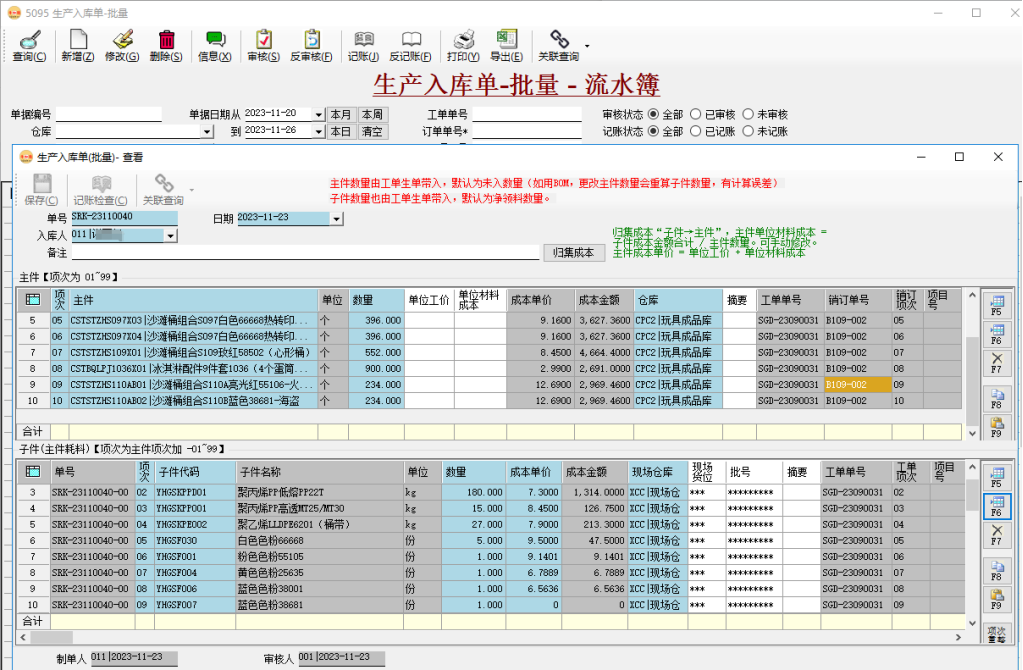Click the F7 delete-row icon beside 主件 table
This screenshot has width=1023, height=670.
997,362
